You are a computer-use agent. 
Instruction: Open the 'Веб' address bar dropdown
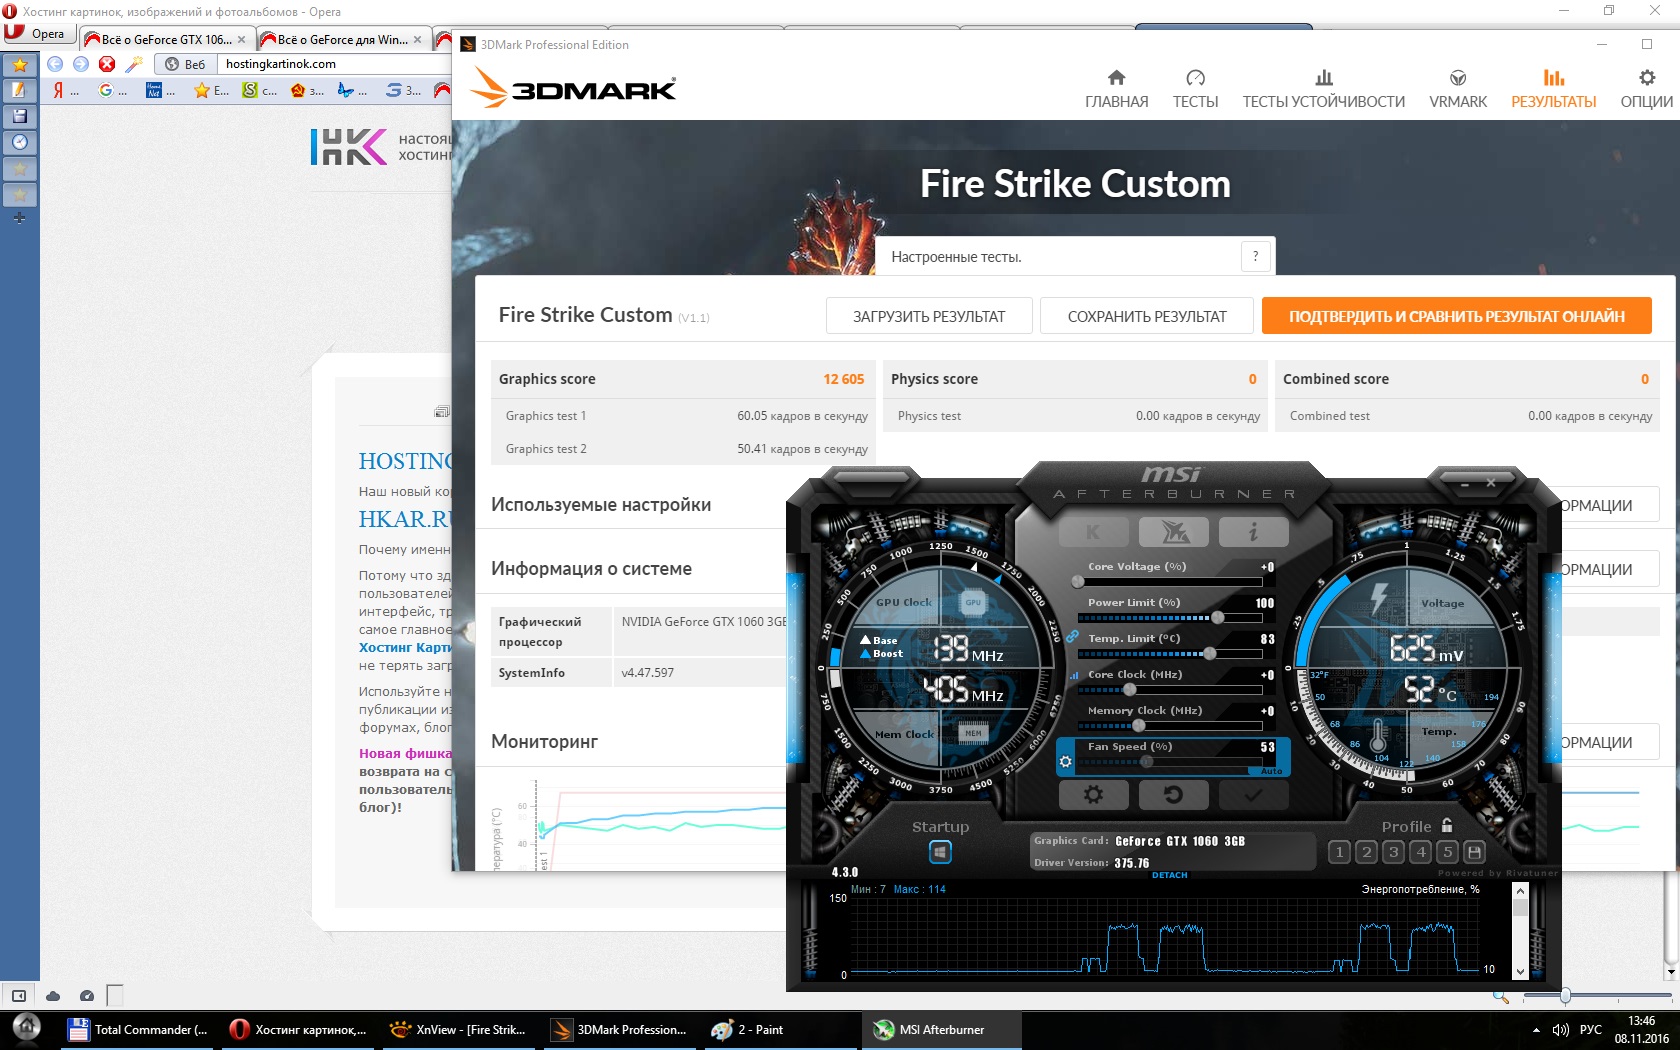click(185, 64)
